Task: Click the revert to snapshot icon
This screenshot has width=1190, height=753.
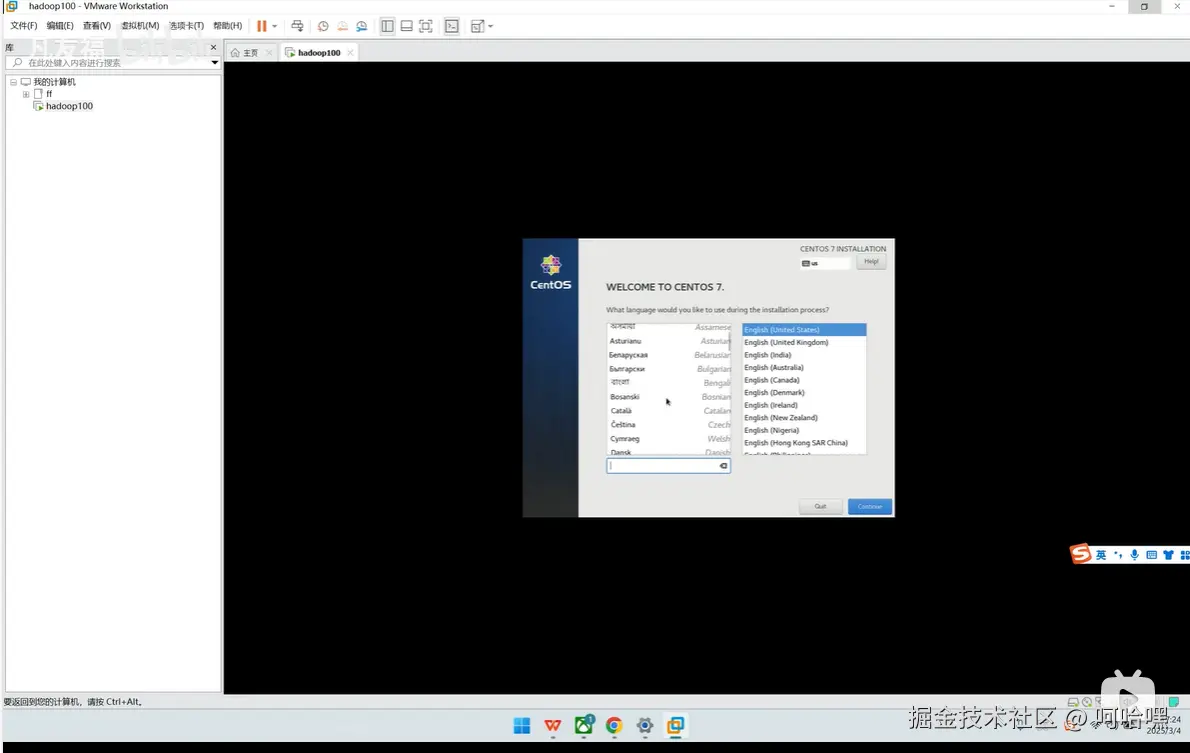Action: tap(342, 26)
